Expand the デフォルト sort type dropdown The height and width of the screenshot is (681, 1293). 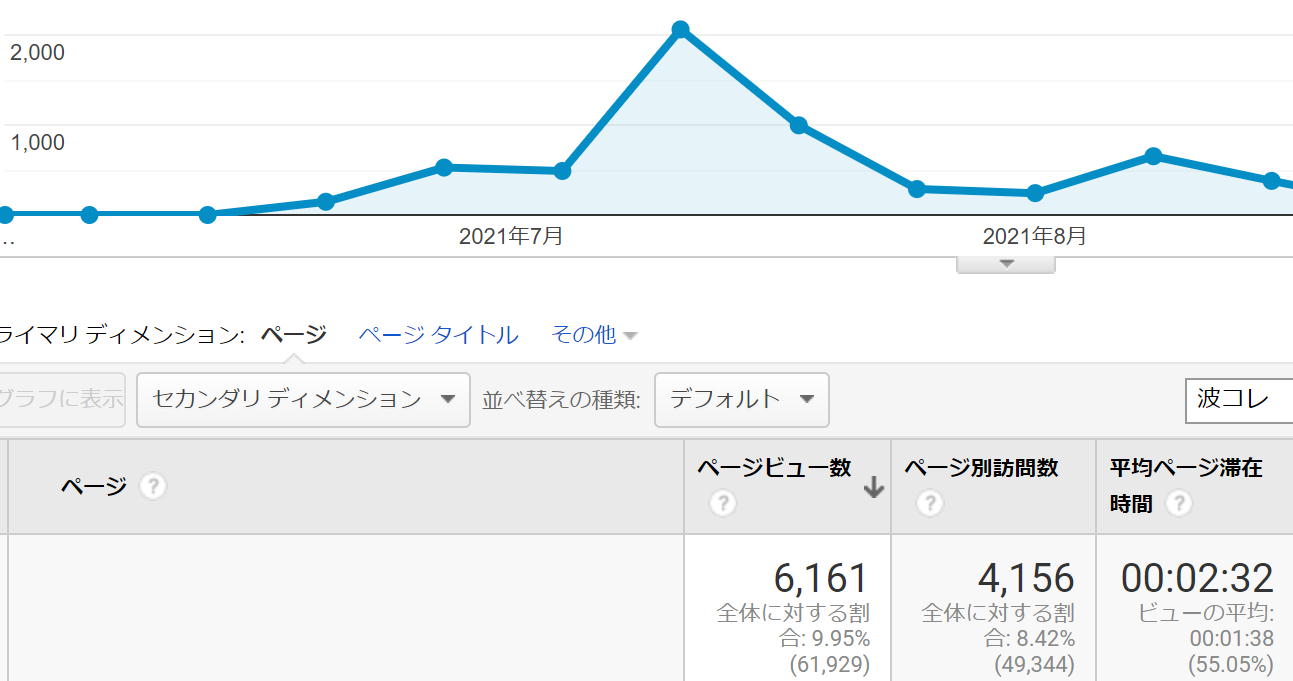pyautogui.click(x=741, y=399)
